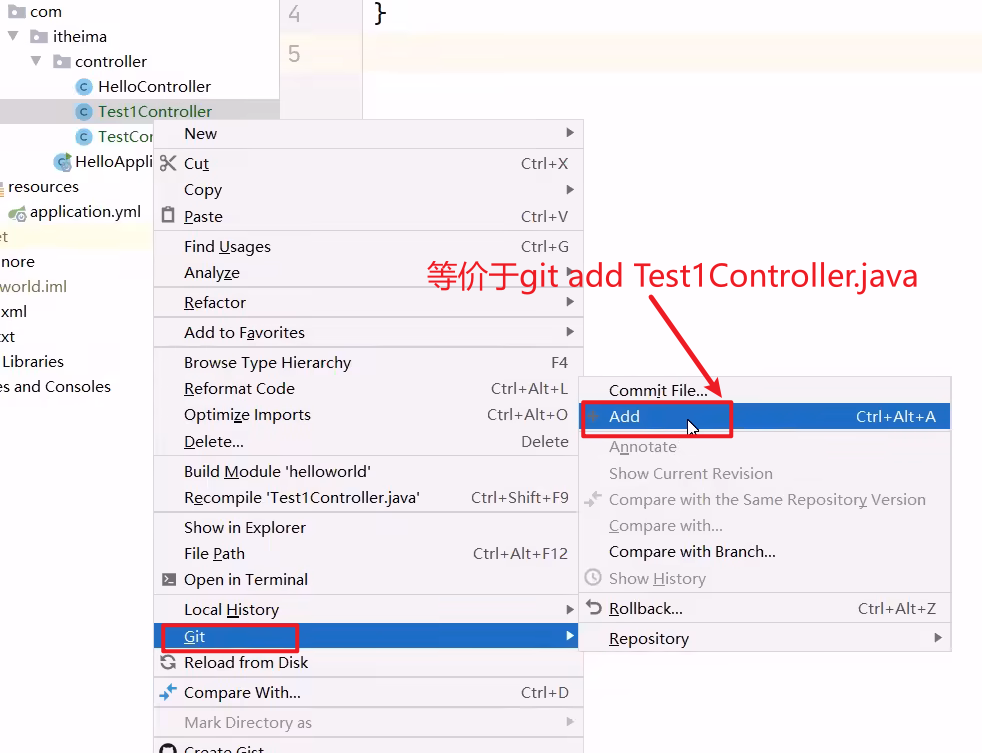Click the Rollback arrow icon
Image resolution: width=982 pixels, height=753 pixels.
[x=593, y=608]
